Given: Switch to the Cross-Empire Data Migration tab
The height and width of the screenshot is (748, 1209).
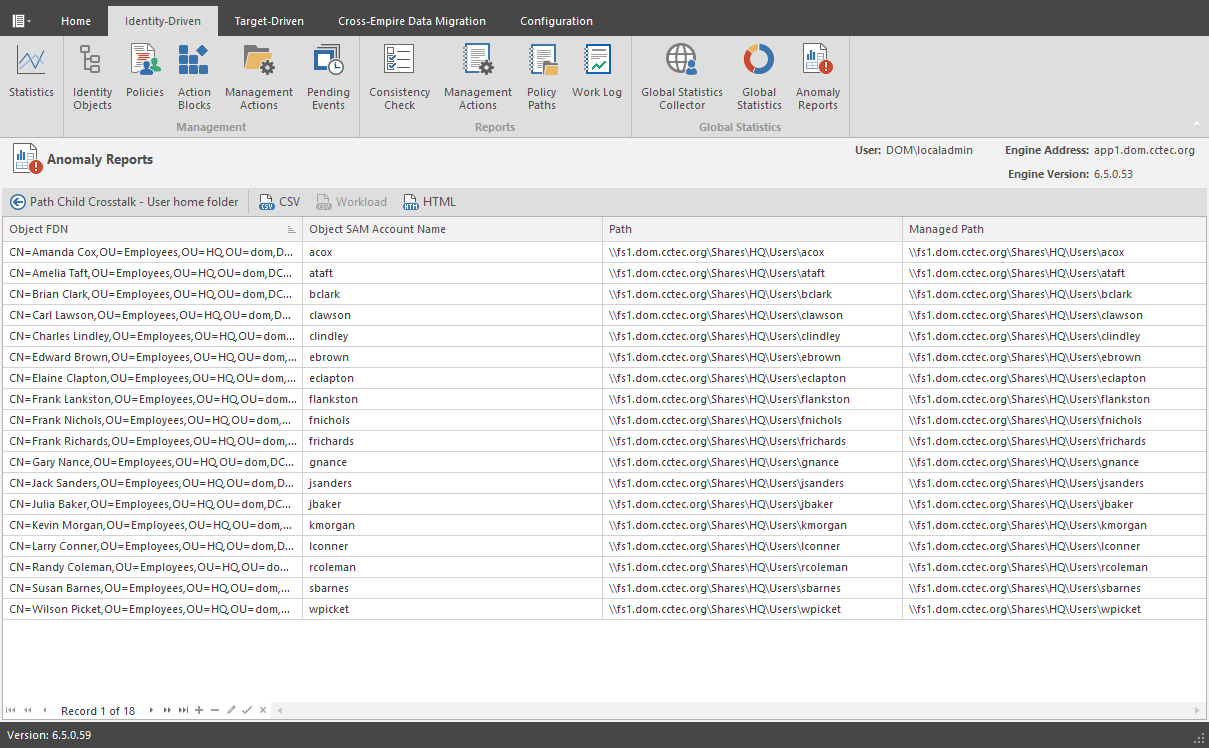Looking at the screenshot, I should coord(412,21).
